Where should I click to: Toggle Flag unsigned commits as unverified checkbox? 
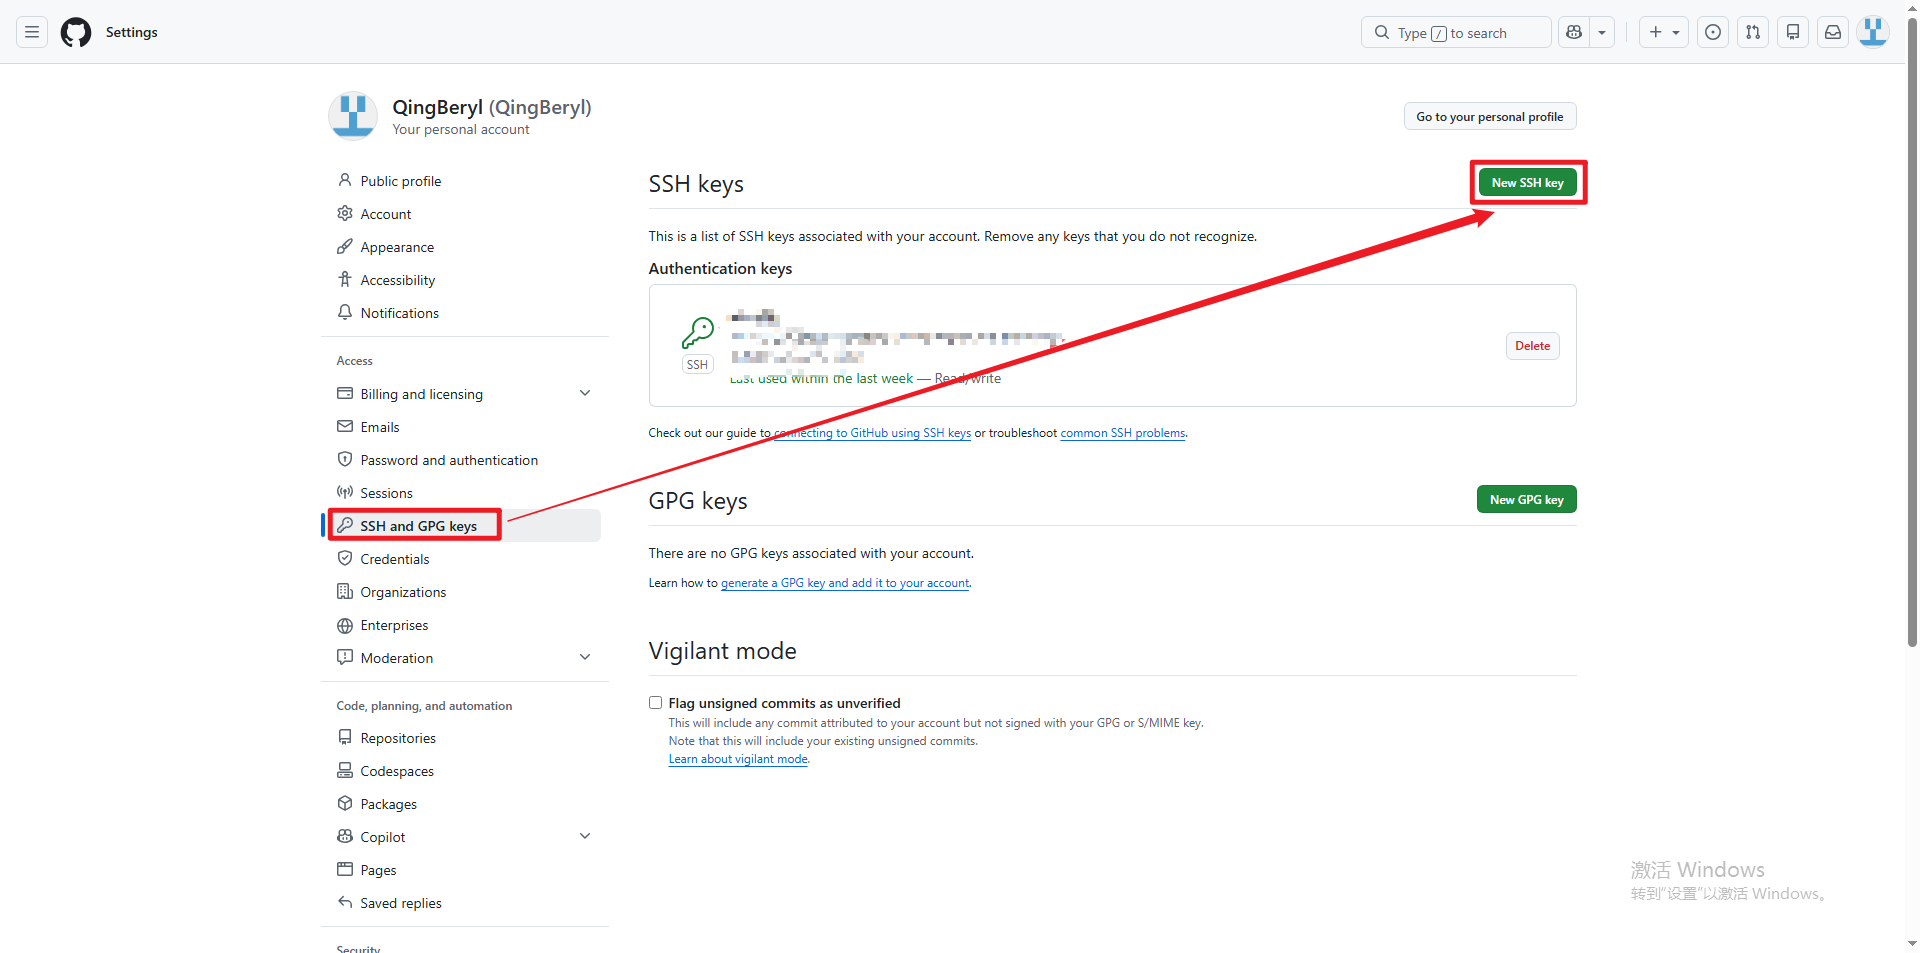coord(655,703)
